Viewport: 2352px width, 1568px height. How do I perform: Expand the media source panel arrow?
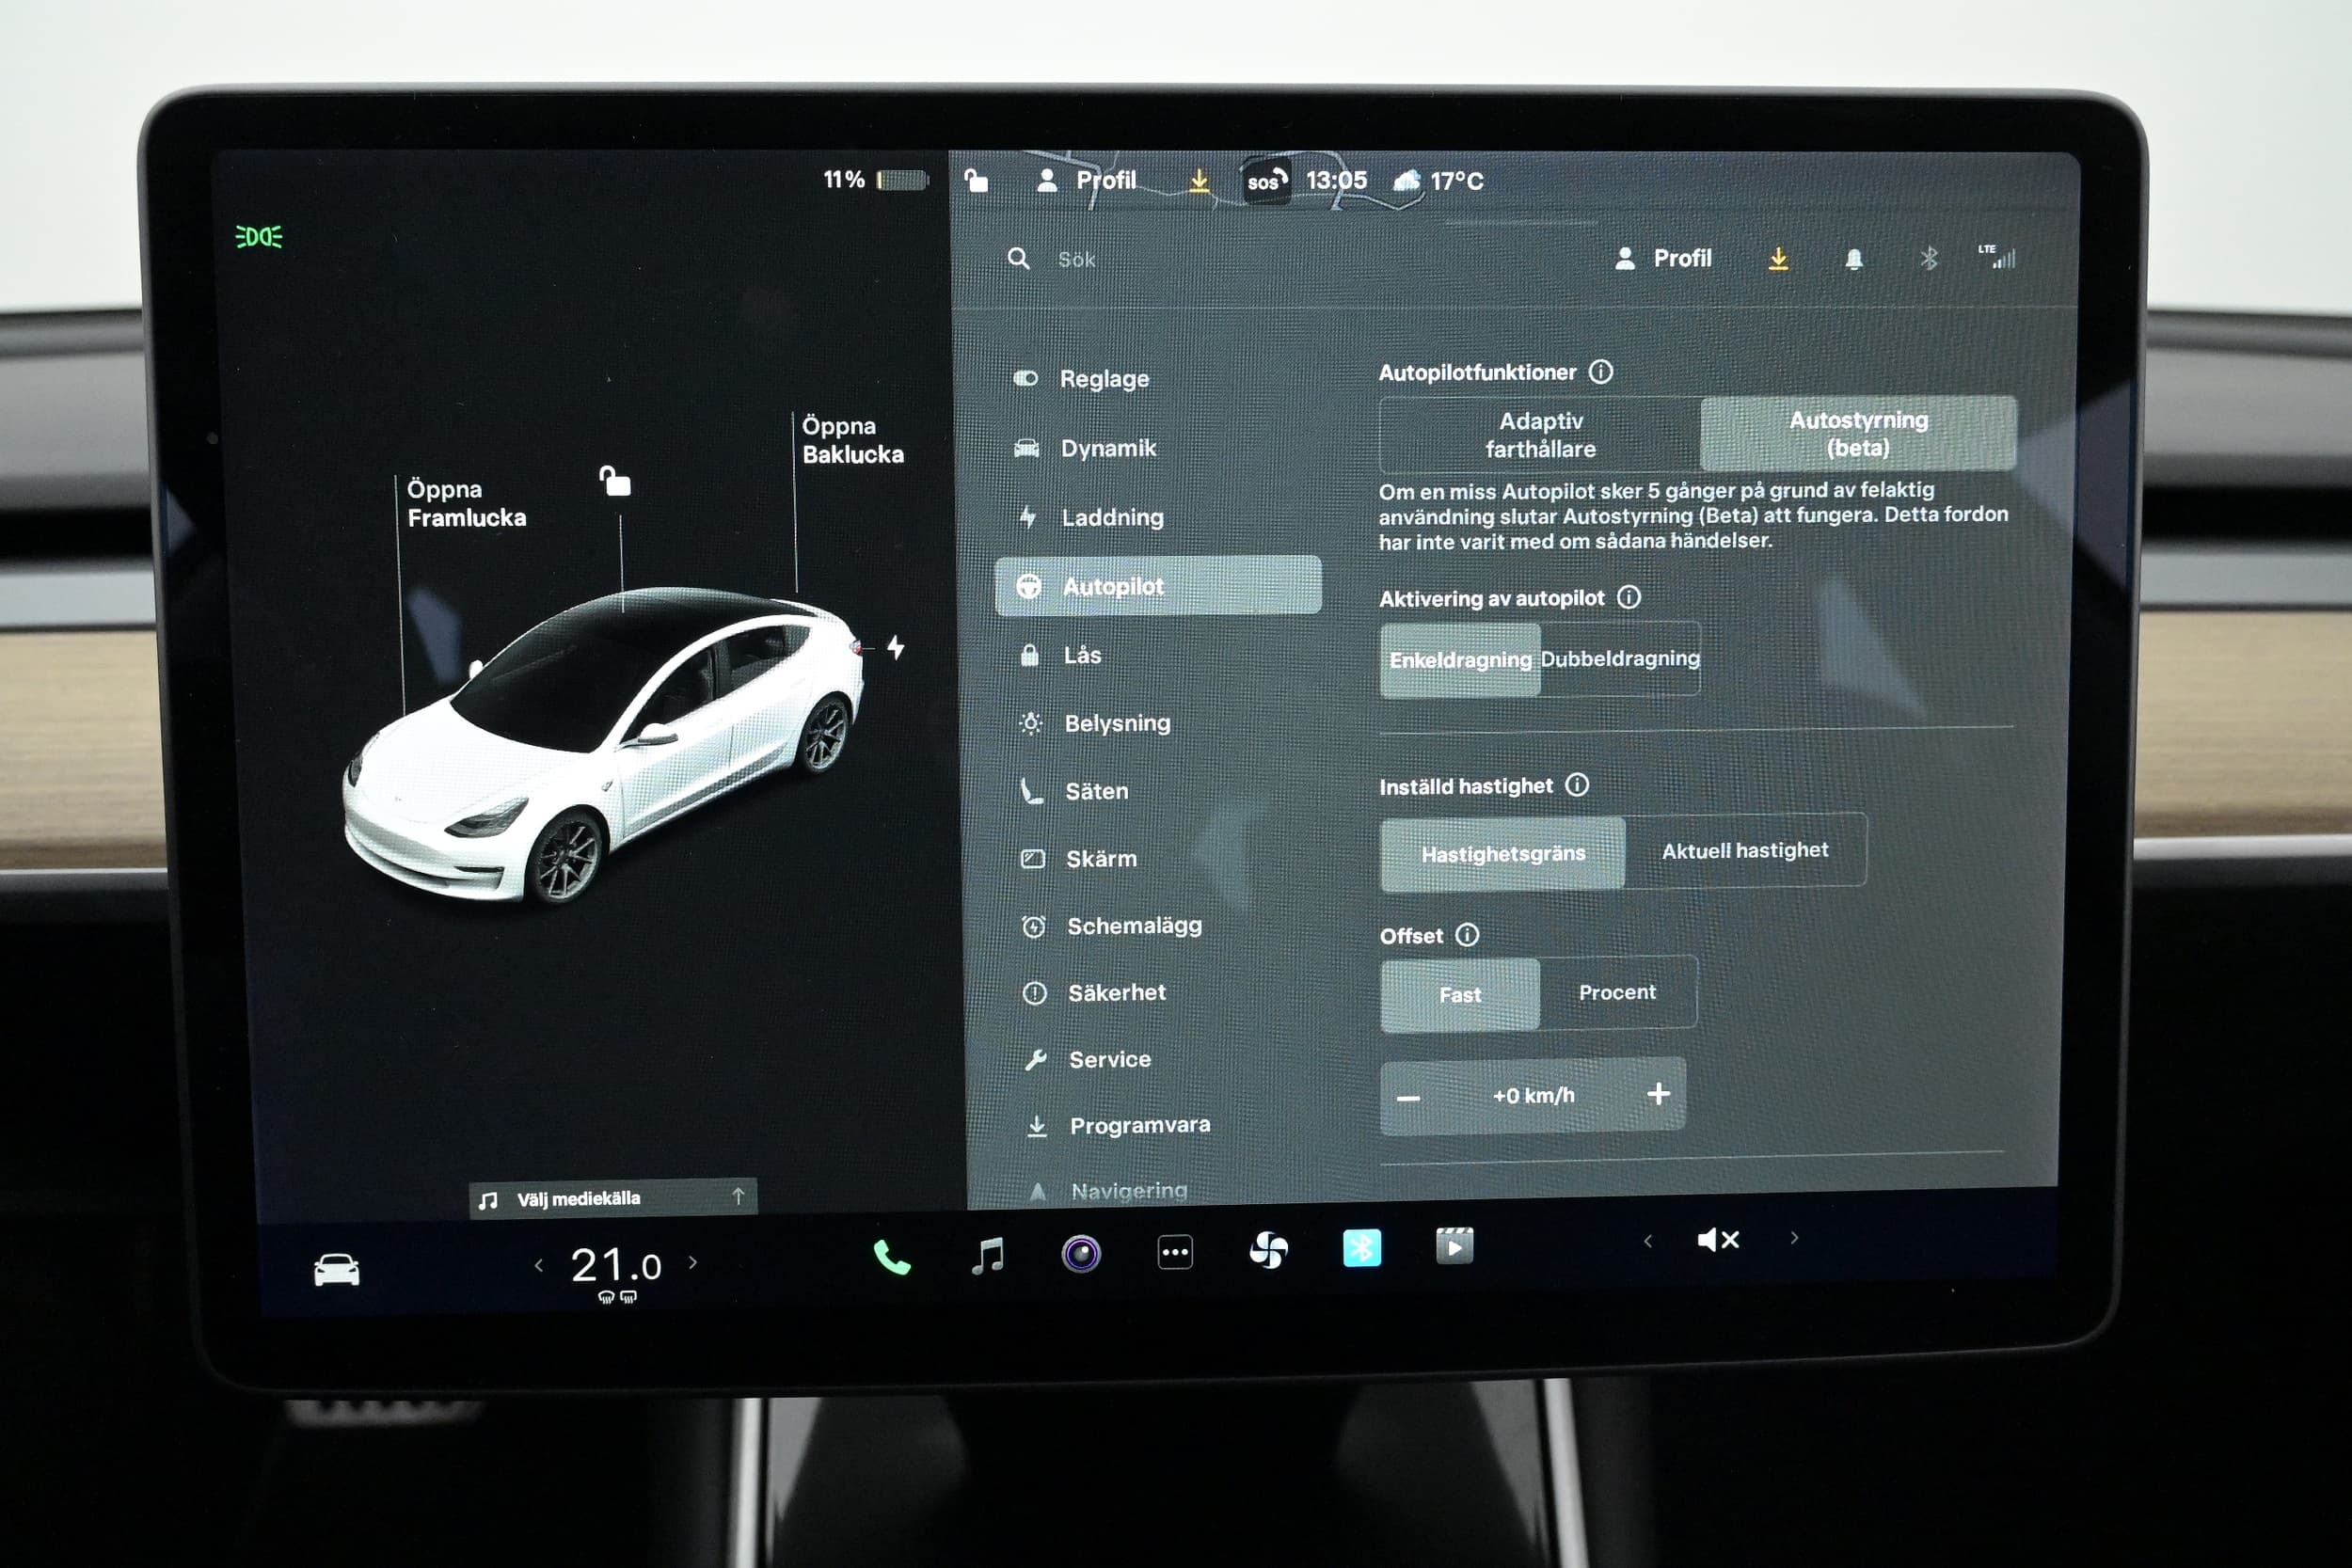pyautogui.click(x=738, y=1196)
